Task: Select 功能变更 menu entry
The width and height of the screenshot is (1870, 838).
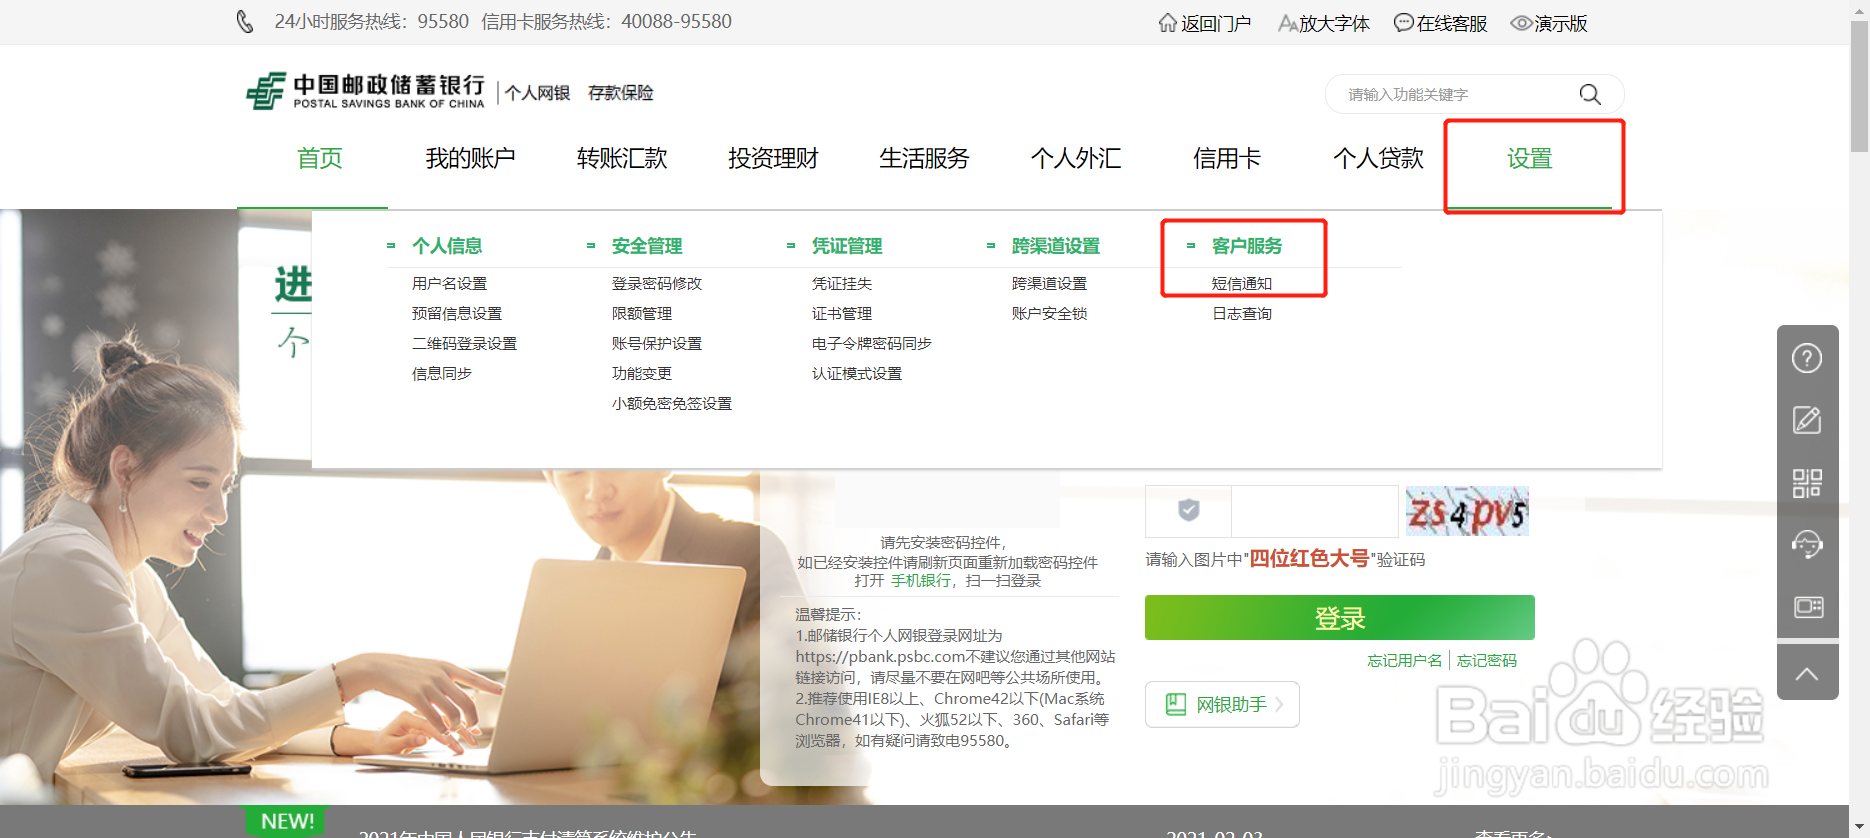Action: pos(642,374)
